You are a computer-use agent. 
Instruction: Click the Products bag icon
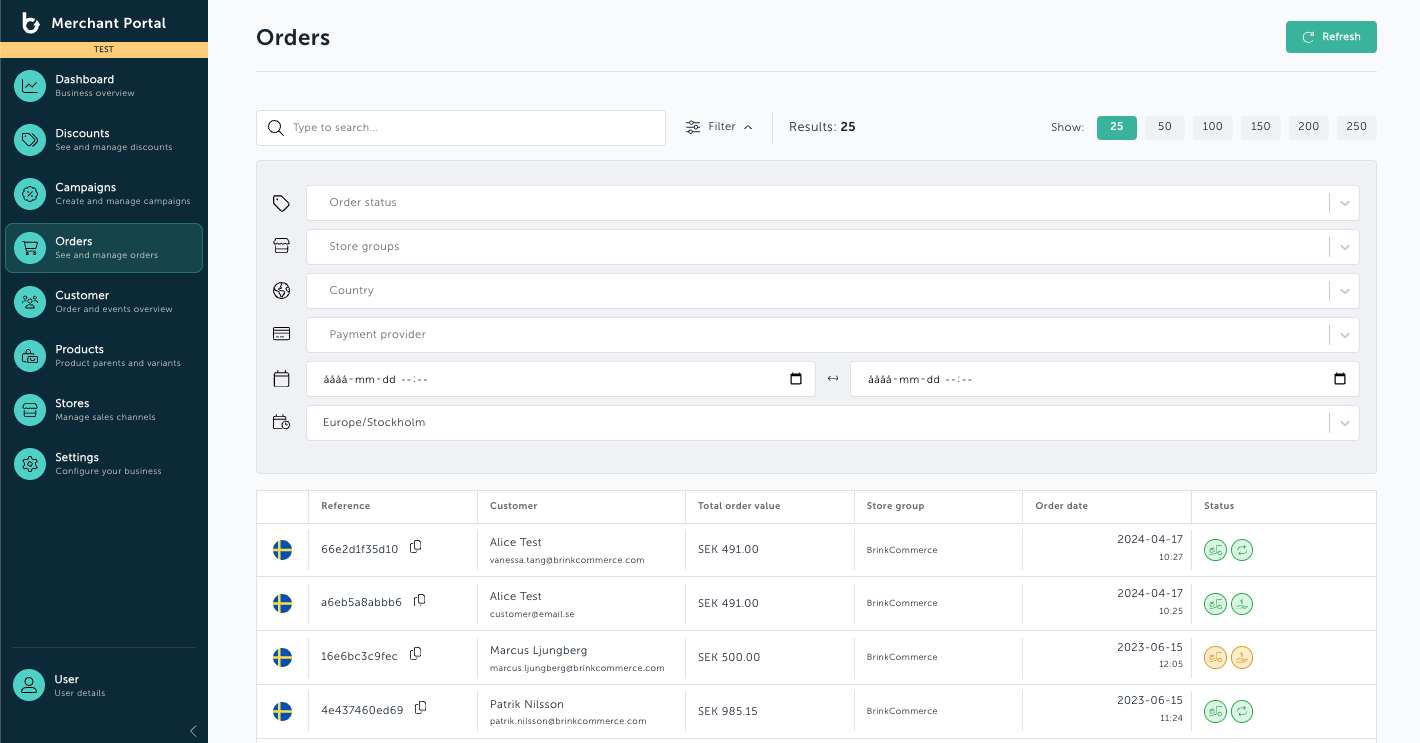(30, 356)
